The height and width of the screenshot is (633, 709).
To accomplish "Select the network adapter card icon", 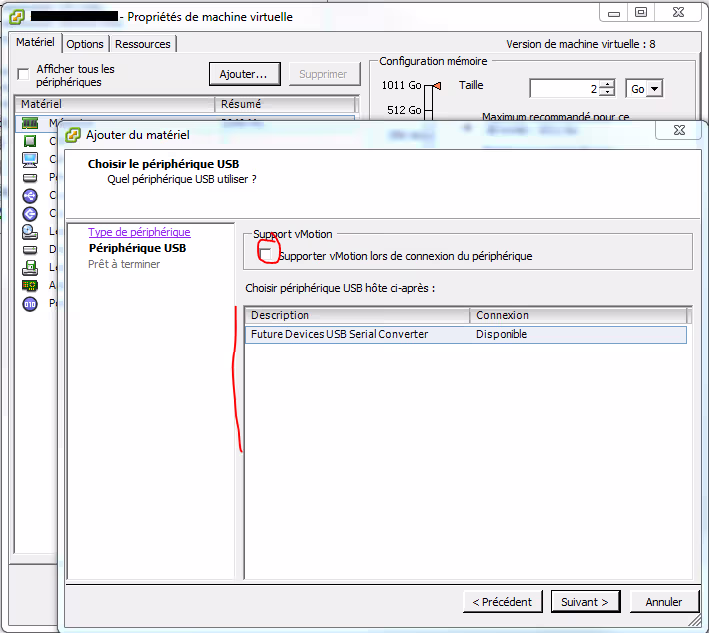I will 29,285.
